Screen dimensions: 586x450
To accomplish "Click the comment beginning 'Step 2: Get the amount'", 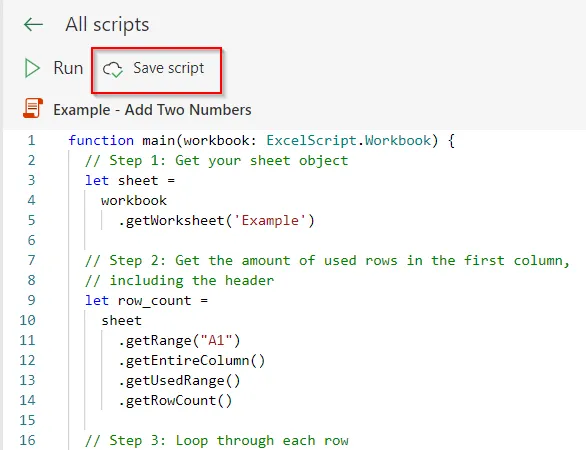I will tap(327, 260).
